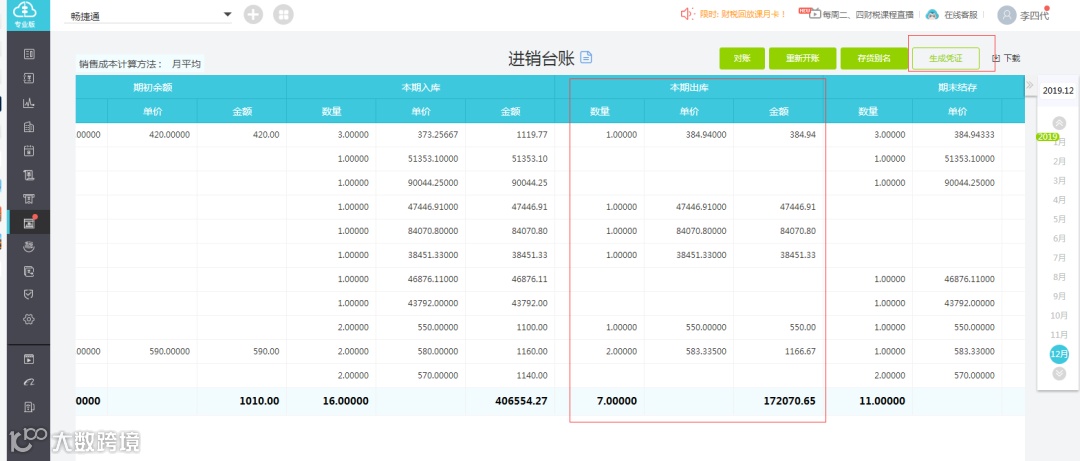Click the user avatar beside 李四代
This screenshot has height=461, width=1080.
tap(1007, 14)
